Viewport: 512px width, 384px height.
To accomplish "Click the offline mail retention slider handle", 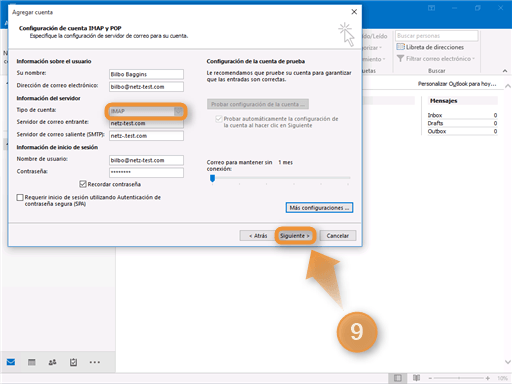I will [212, 178].
